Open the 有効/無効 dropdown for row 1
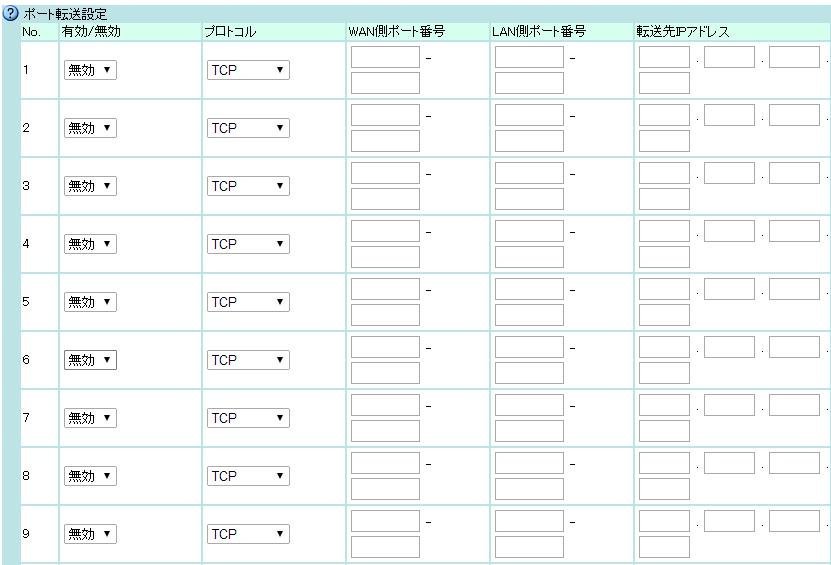The width and height of the screenshot is (831, 565). point(90,70)
